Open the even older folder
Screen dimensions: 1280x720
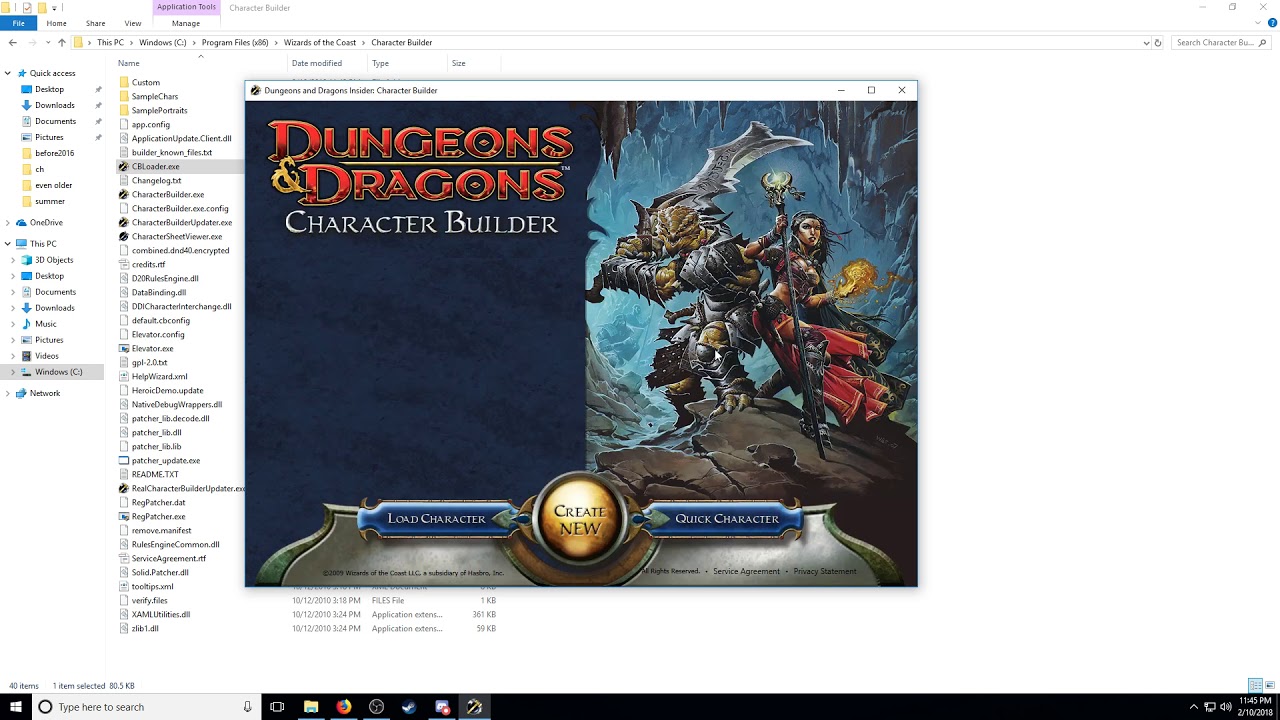pos(53,185)
